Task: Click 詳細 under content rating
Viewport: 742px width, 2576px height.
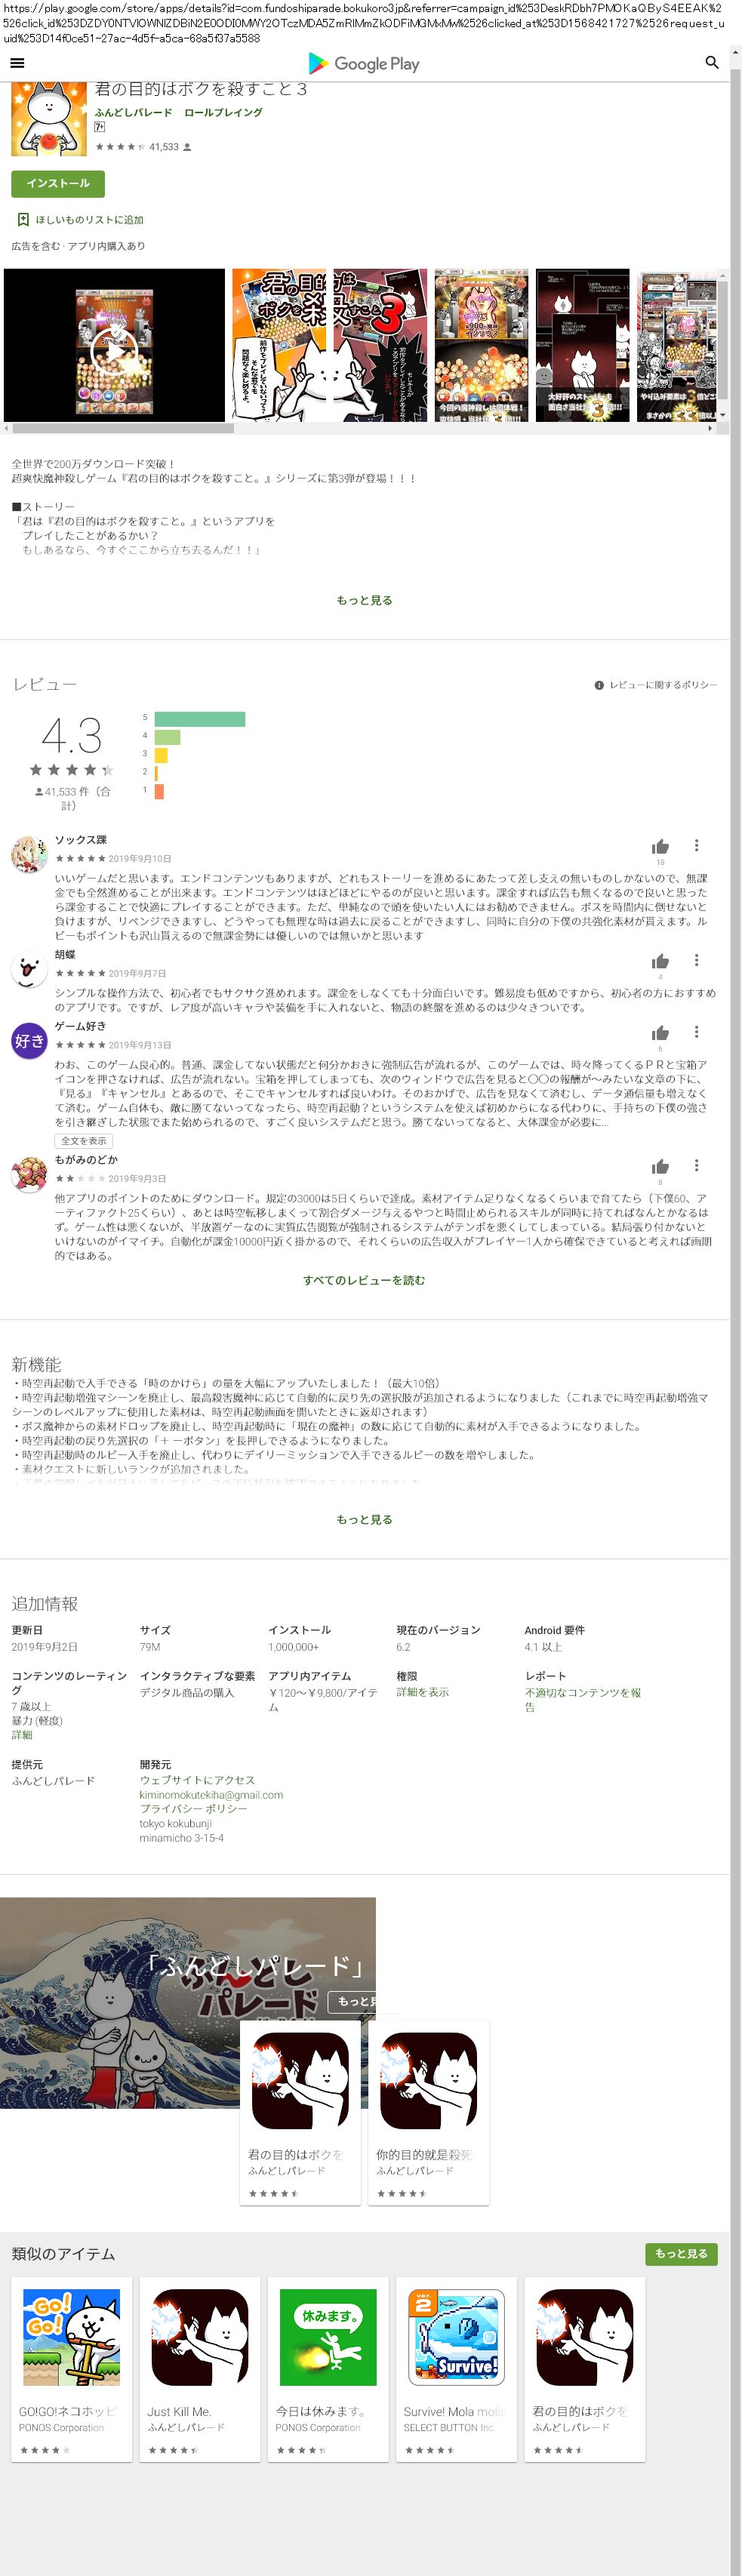Action: [22, 1735]
